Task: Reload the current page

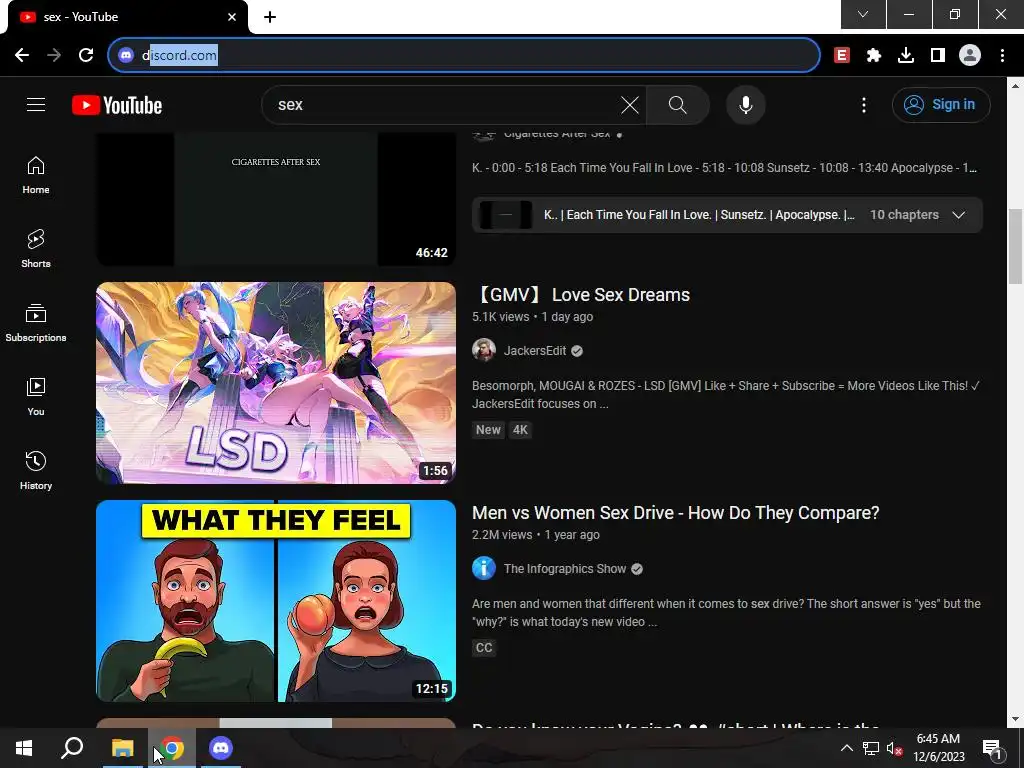Action: pos(86,56)
